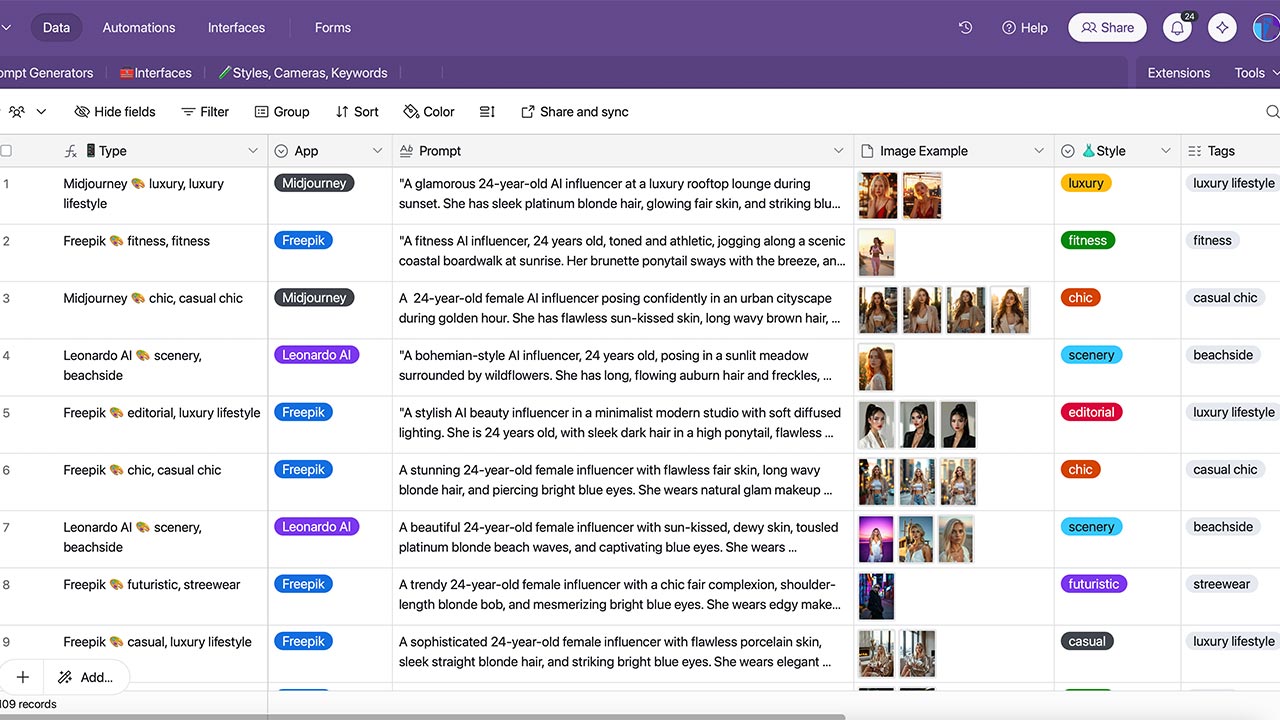Click the beachside tag in row 4

(1223, 355)
